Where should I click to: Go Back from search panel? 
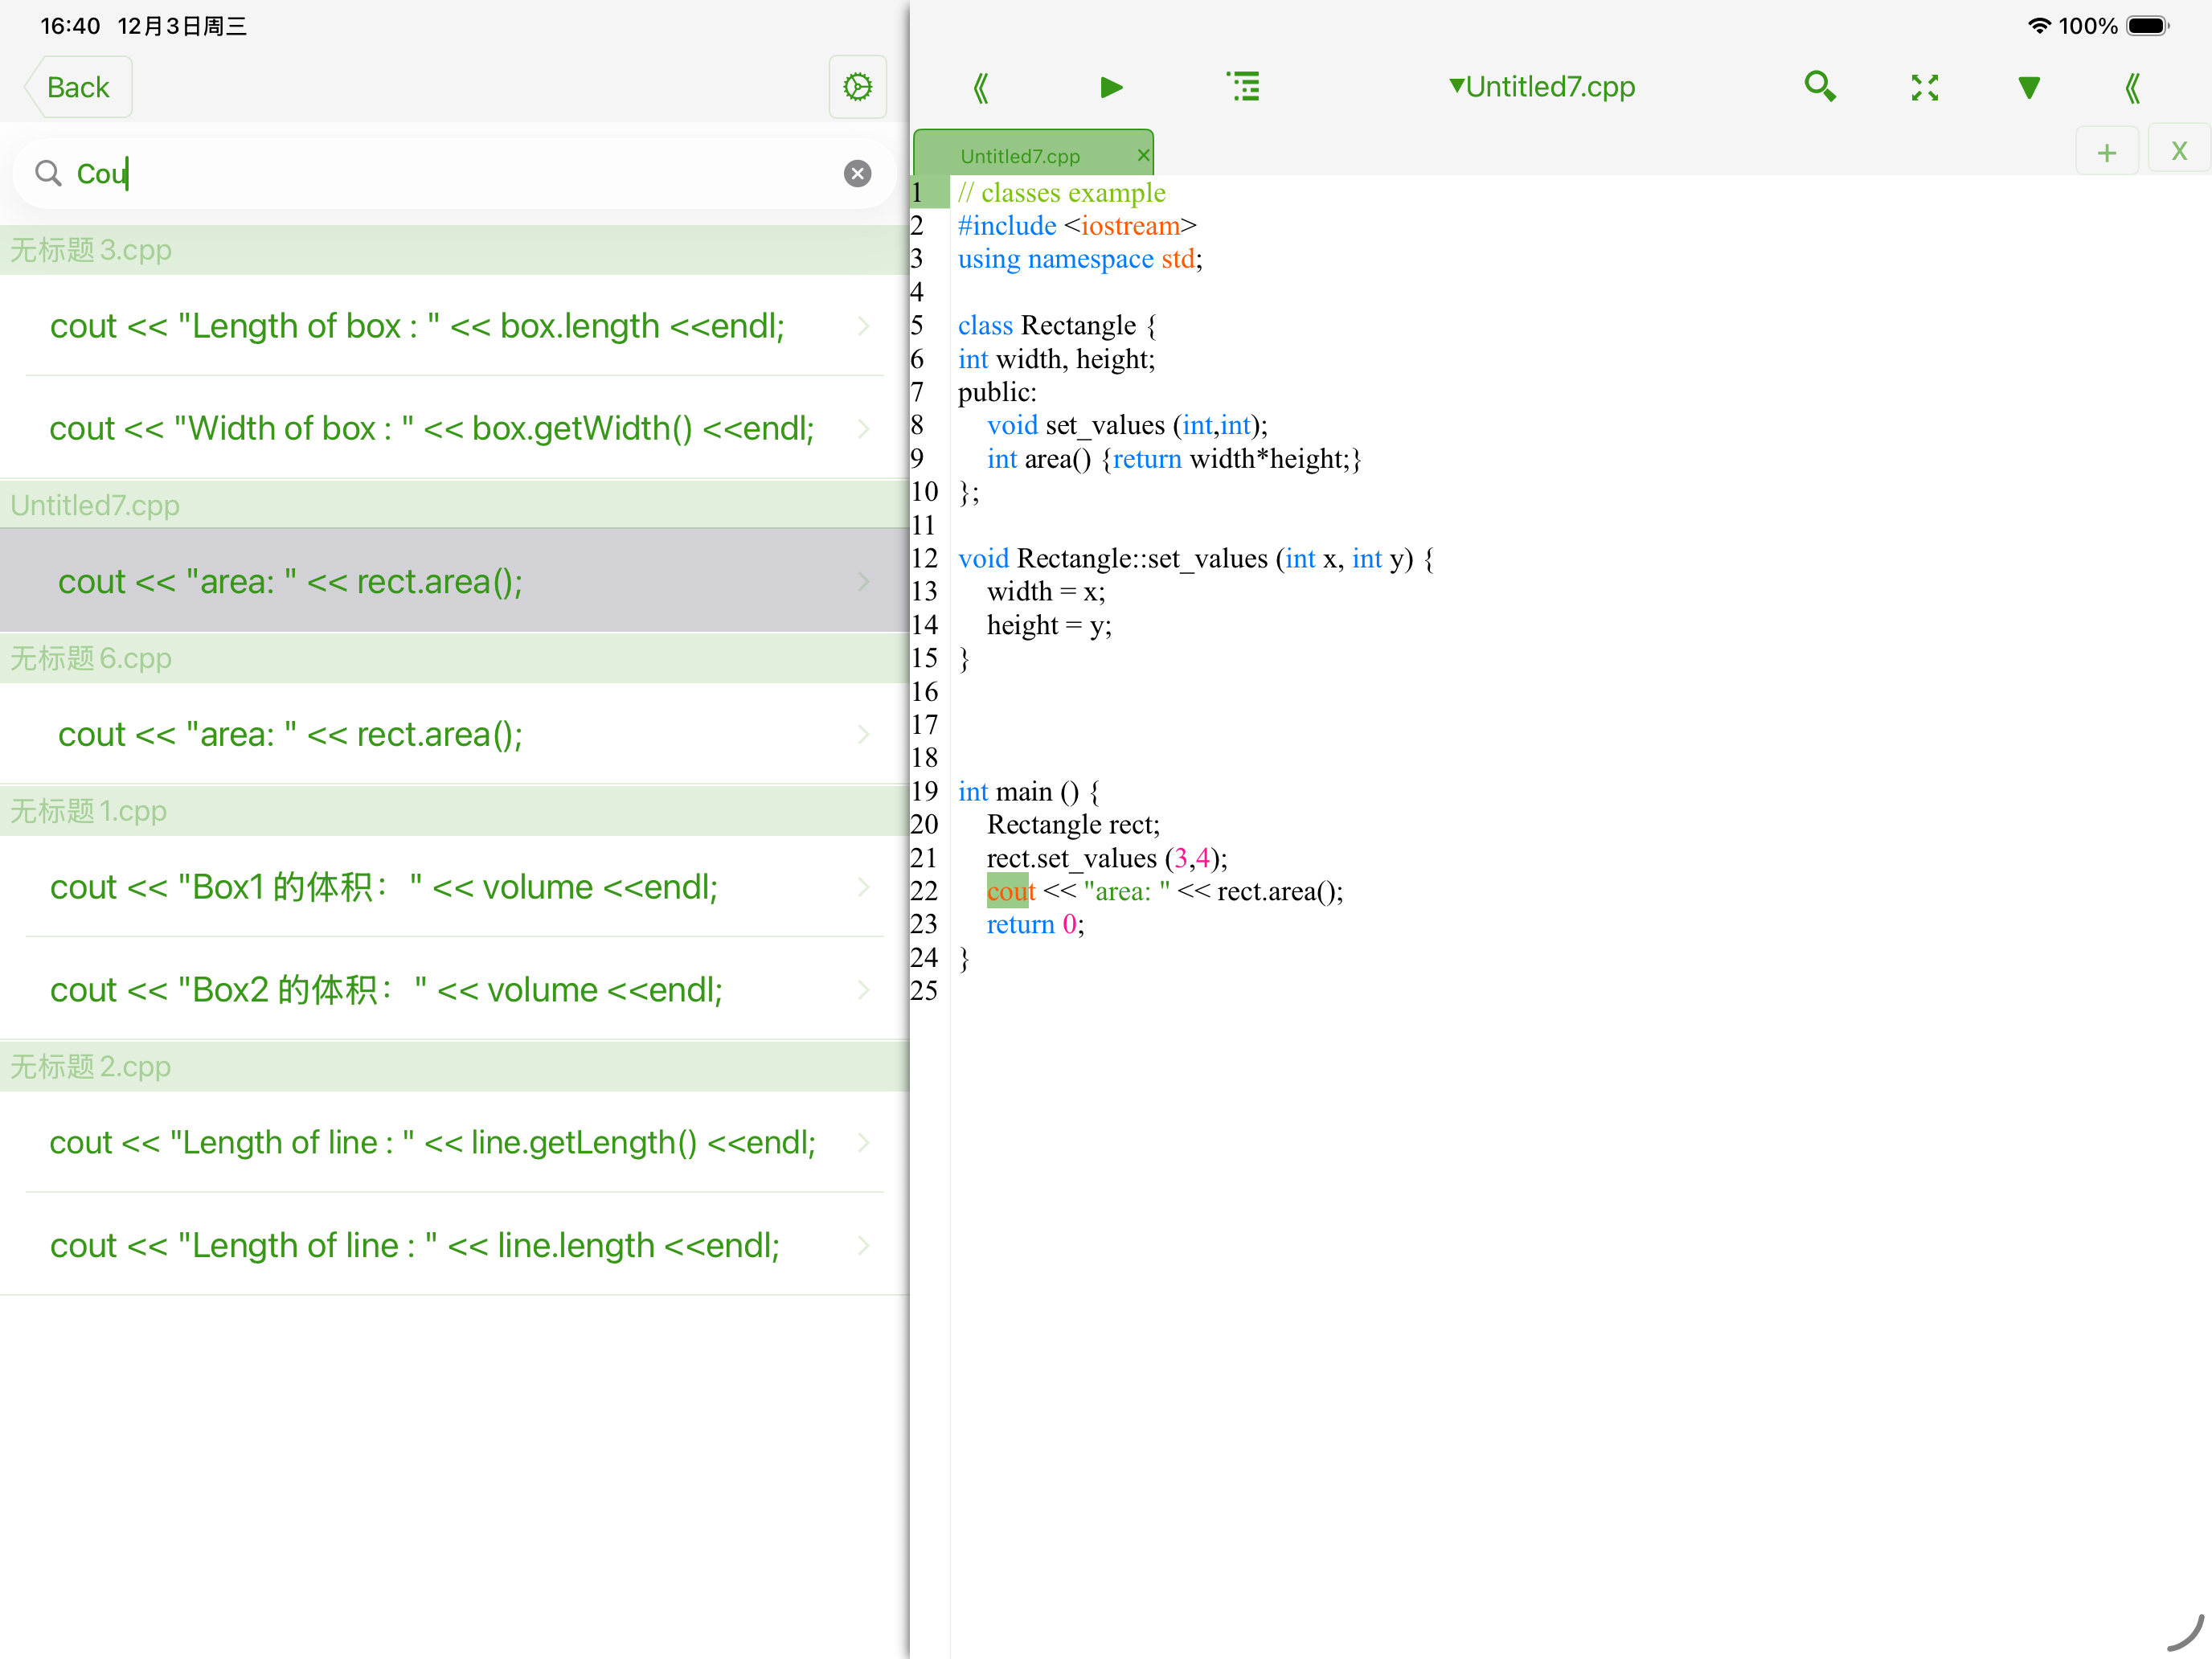78,87
